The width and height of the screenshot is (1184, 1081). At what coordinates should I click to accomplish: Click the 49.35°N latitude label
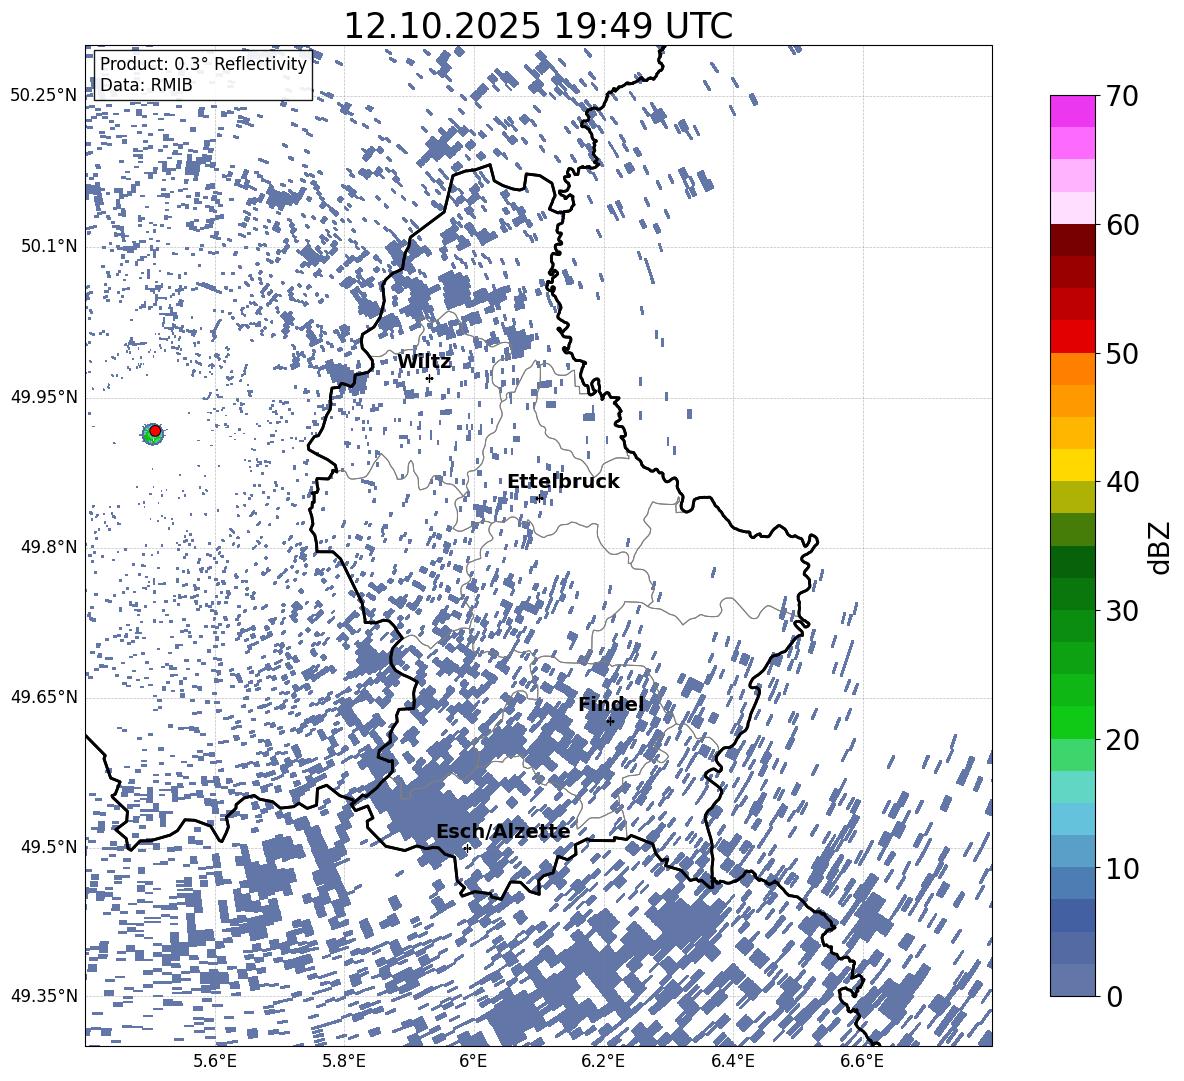coord(44,996)
